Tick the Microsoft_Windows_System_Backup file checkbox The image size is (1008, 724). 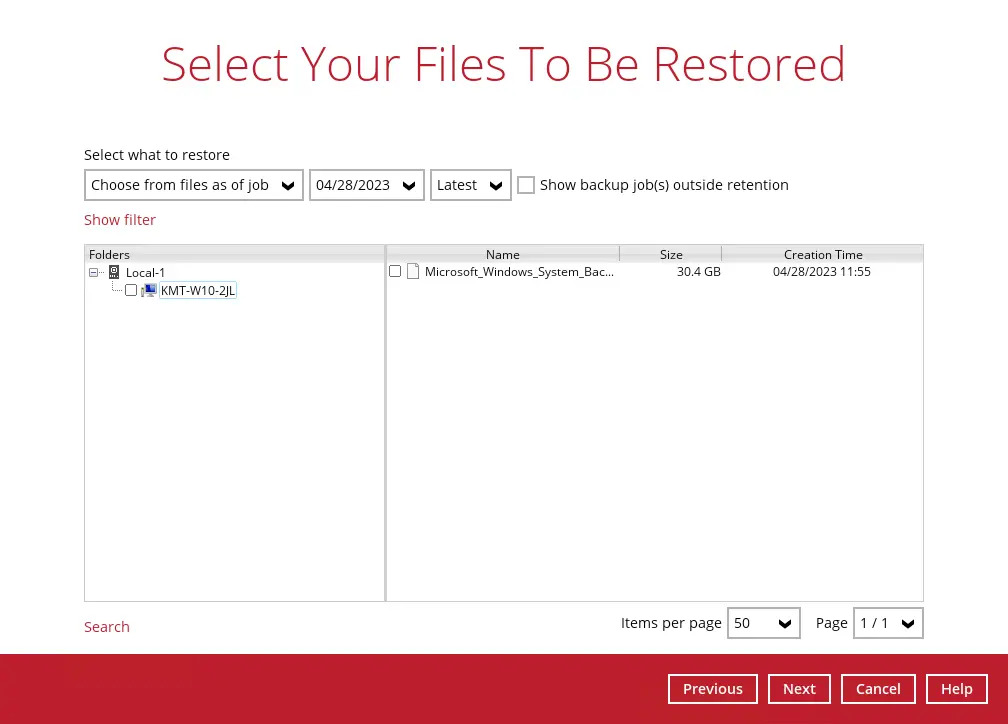click(x=395, y=271)
